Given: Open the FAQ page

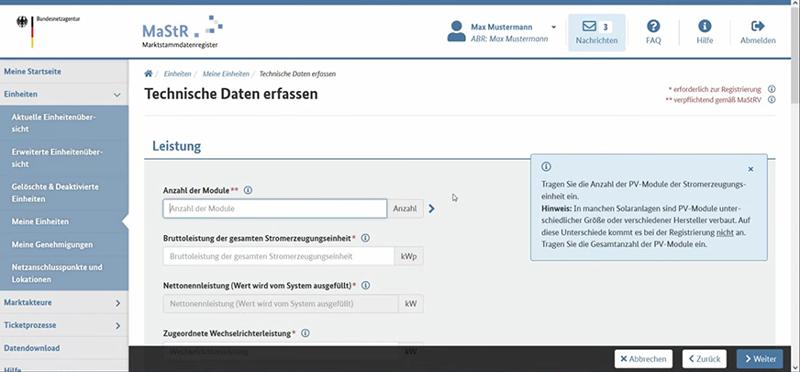Looking at the screenshot, I should point(653,32).
